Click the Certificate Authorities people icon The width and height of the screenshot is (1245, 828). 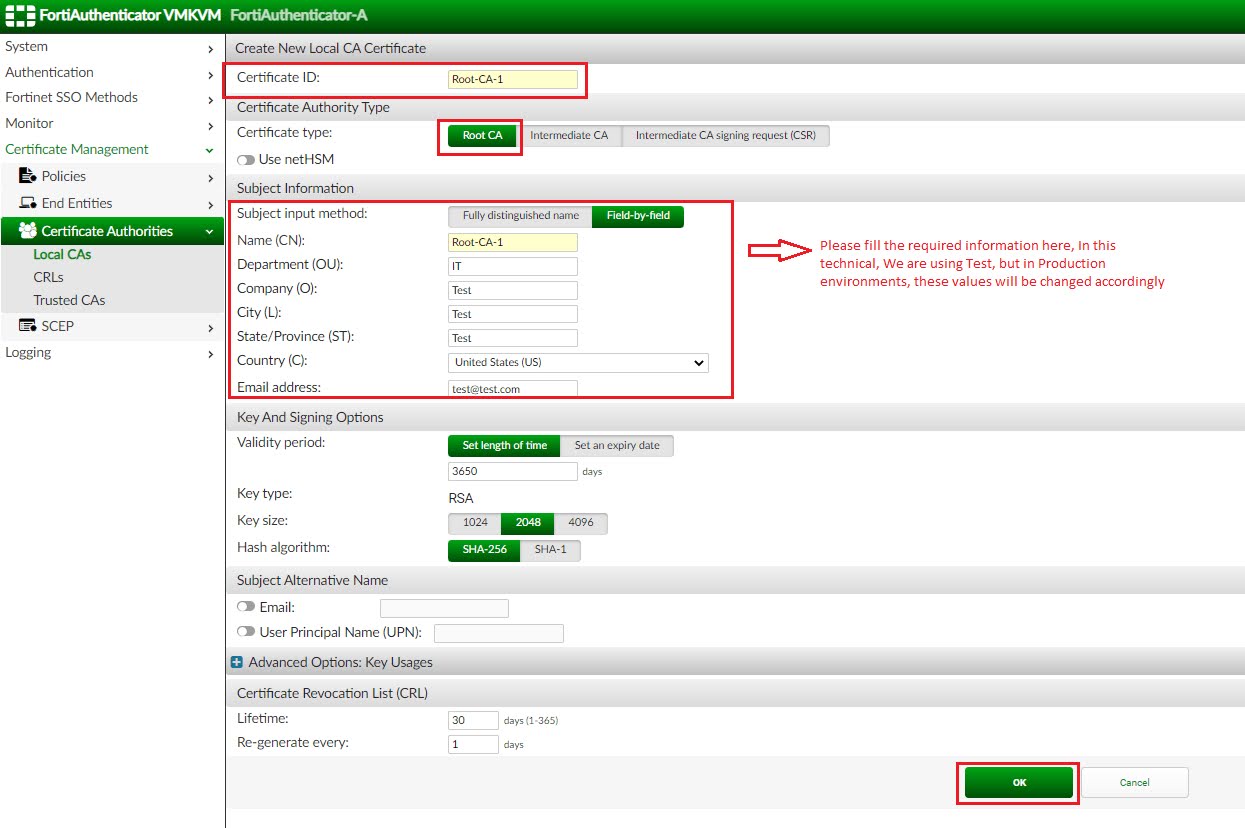click(x=27, y=231)
